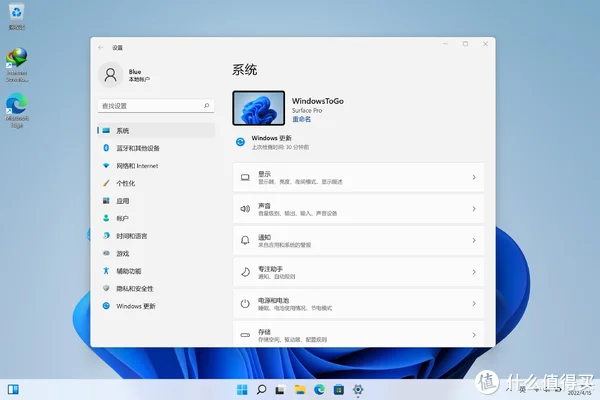Launch Microsoft Edge from the taskbar
The height and width of the screenshot is (400, 600).
point(320,390)
